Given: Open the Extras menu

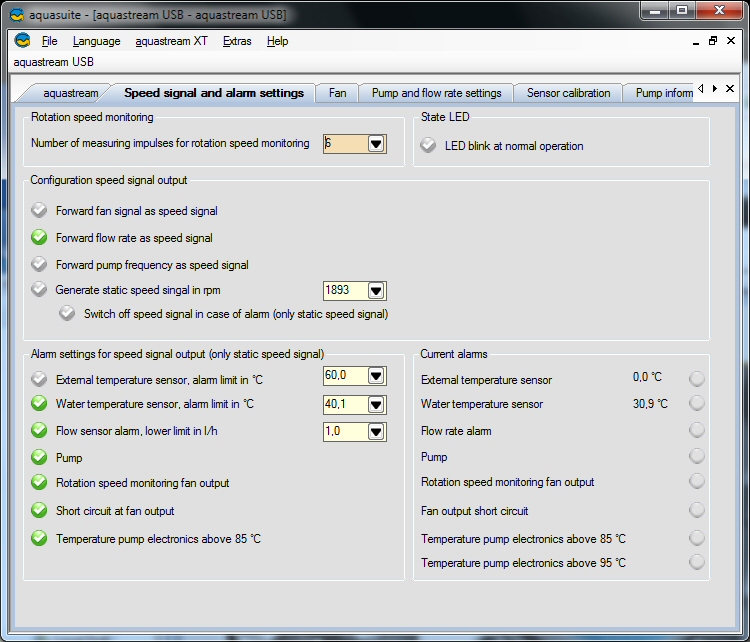Looking at the screenshot, I should [237, 41].
